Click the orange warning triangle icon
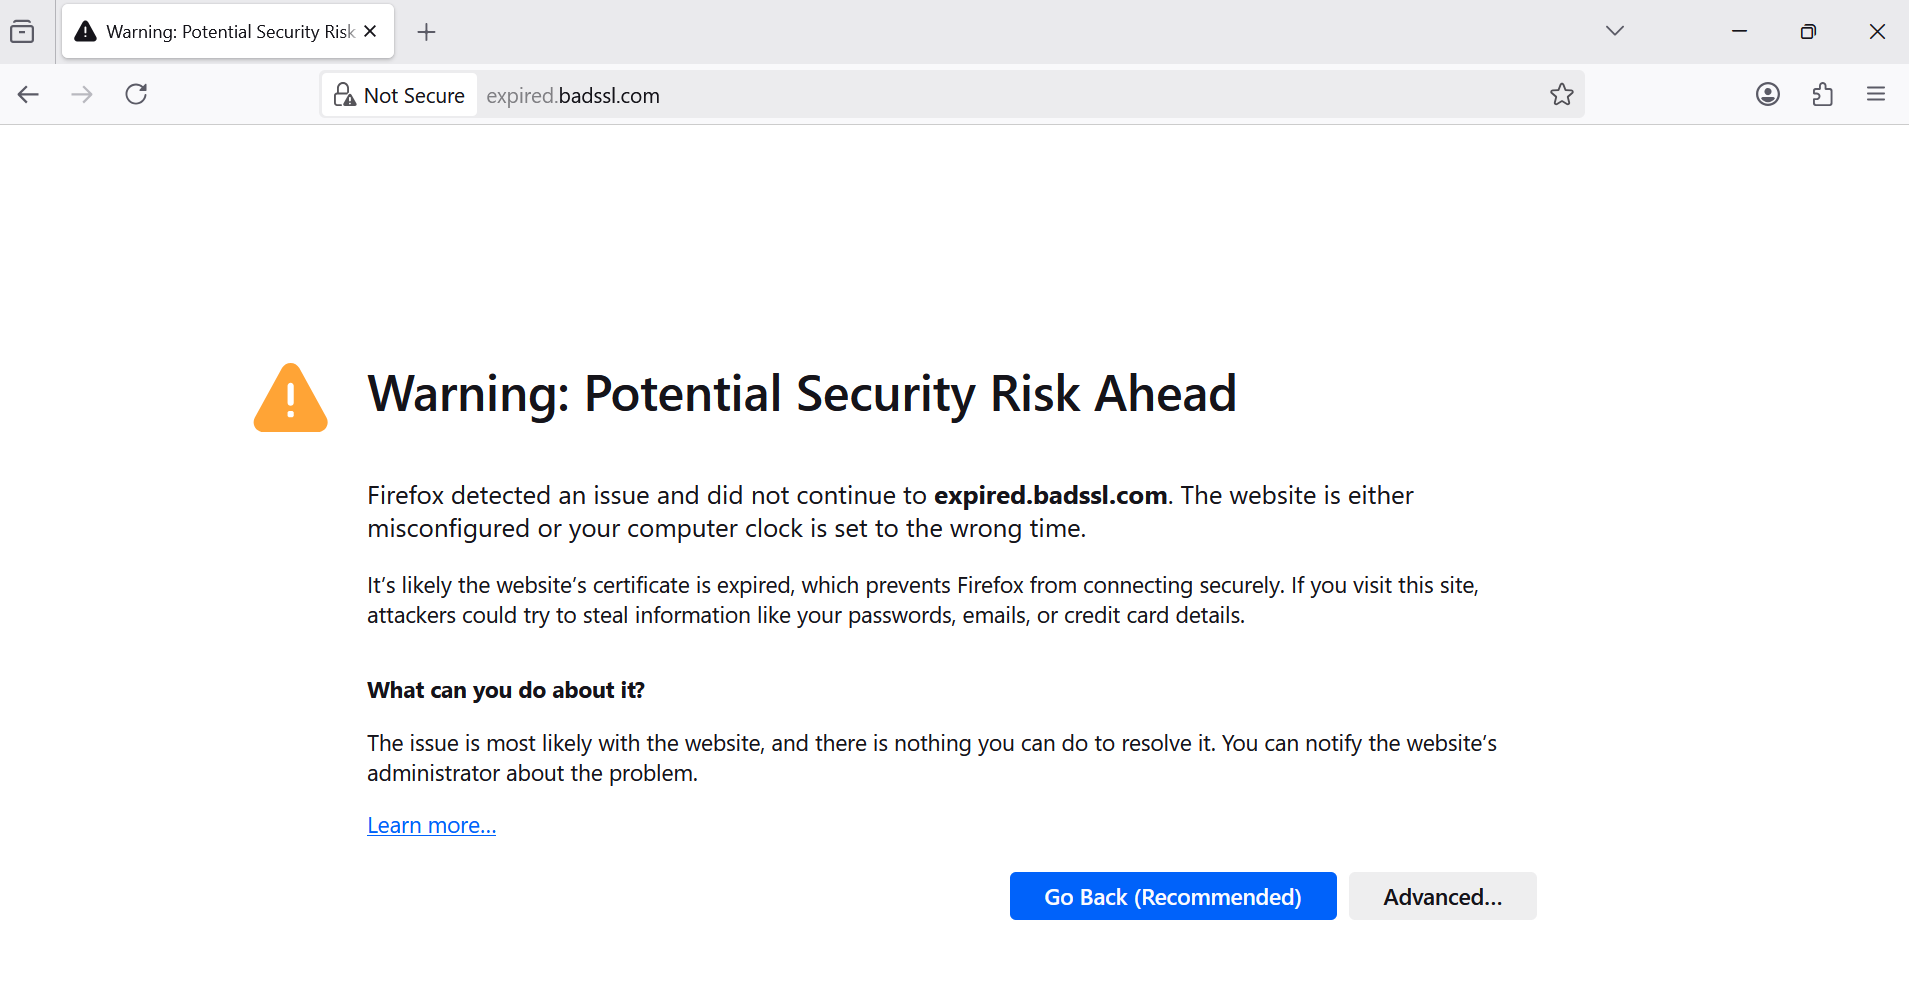Viewport: 1909px width, 1003px height. (291, 399)
